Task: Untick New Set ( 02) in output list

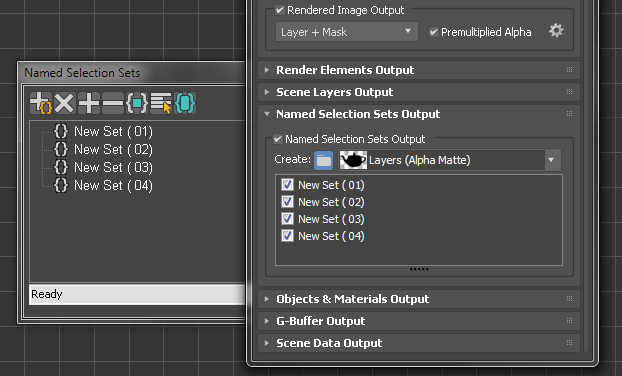Action: [287, 202]
